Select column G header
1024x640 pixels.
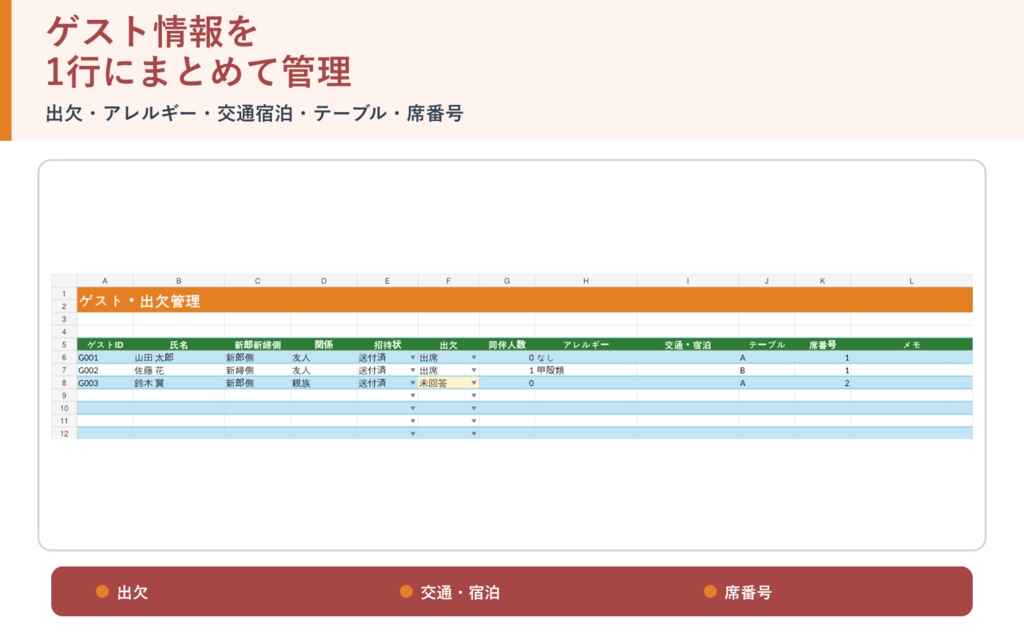(507, 281)
